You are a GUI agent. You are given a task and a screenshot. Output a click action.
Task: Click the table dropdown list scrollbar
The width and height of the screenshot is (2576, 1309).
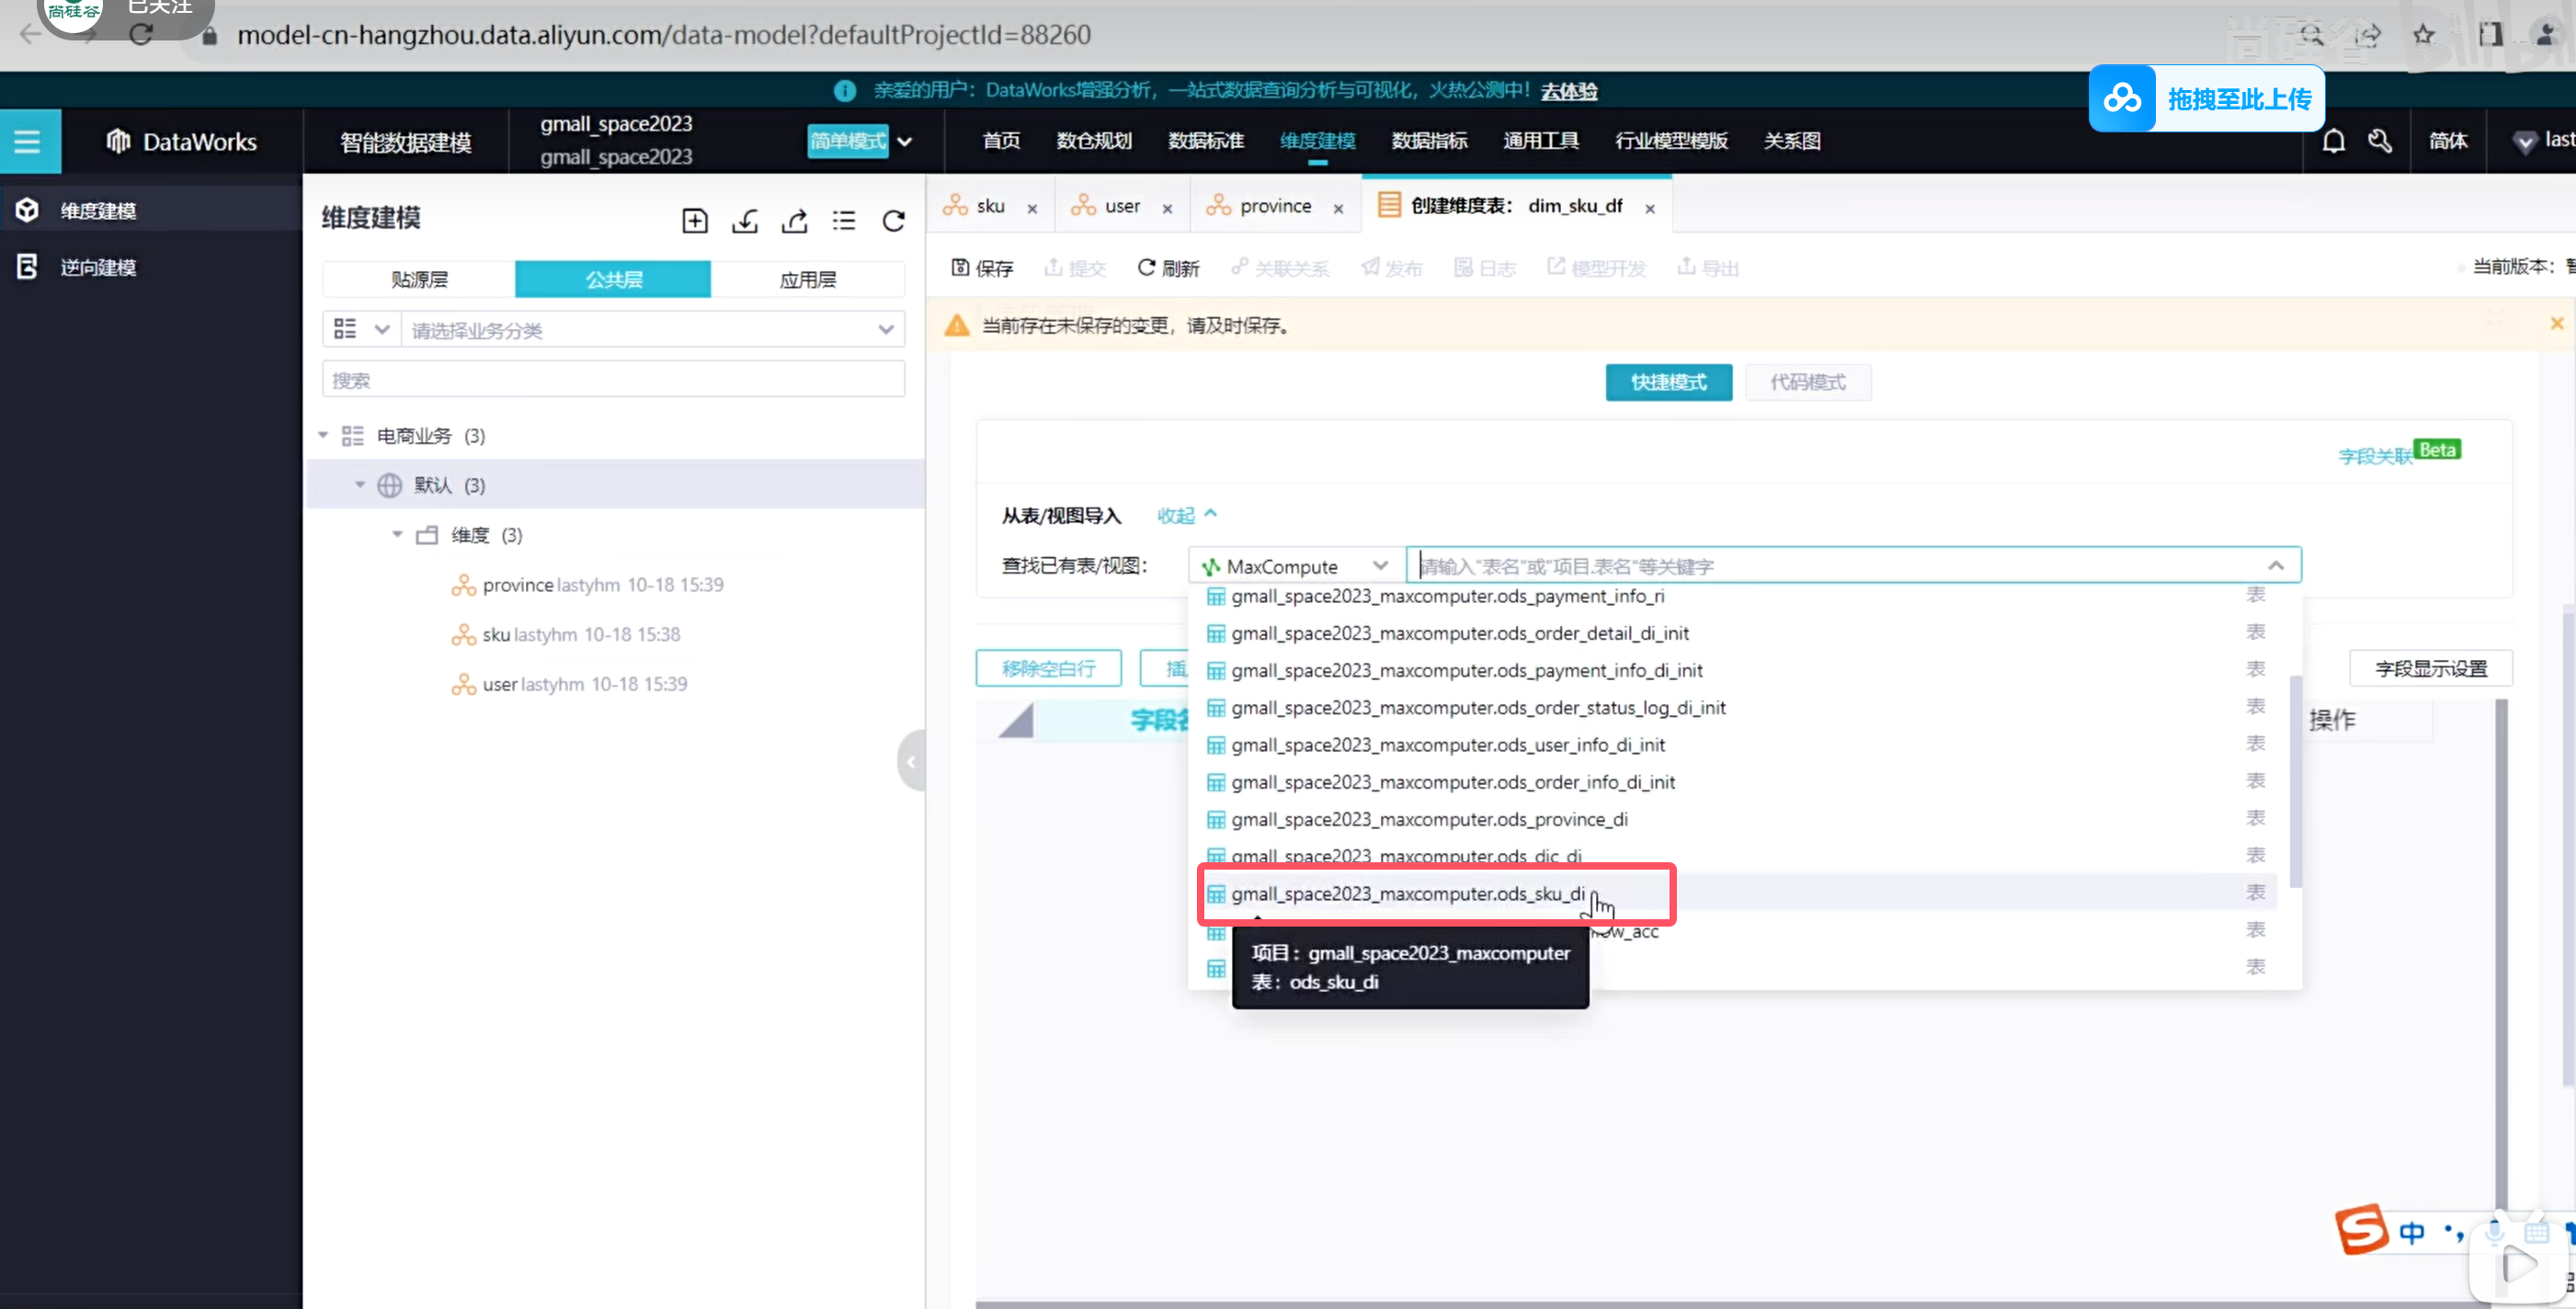click(2295, 780)
